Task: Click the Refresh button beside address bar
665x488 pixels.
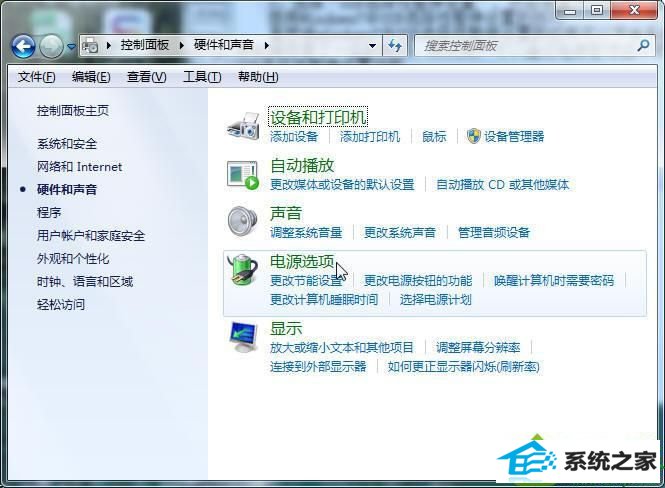Action: (x=395, y=45)
